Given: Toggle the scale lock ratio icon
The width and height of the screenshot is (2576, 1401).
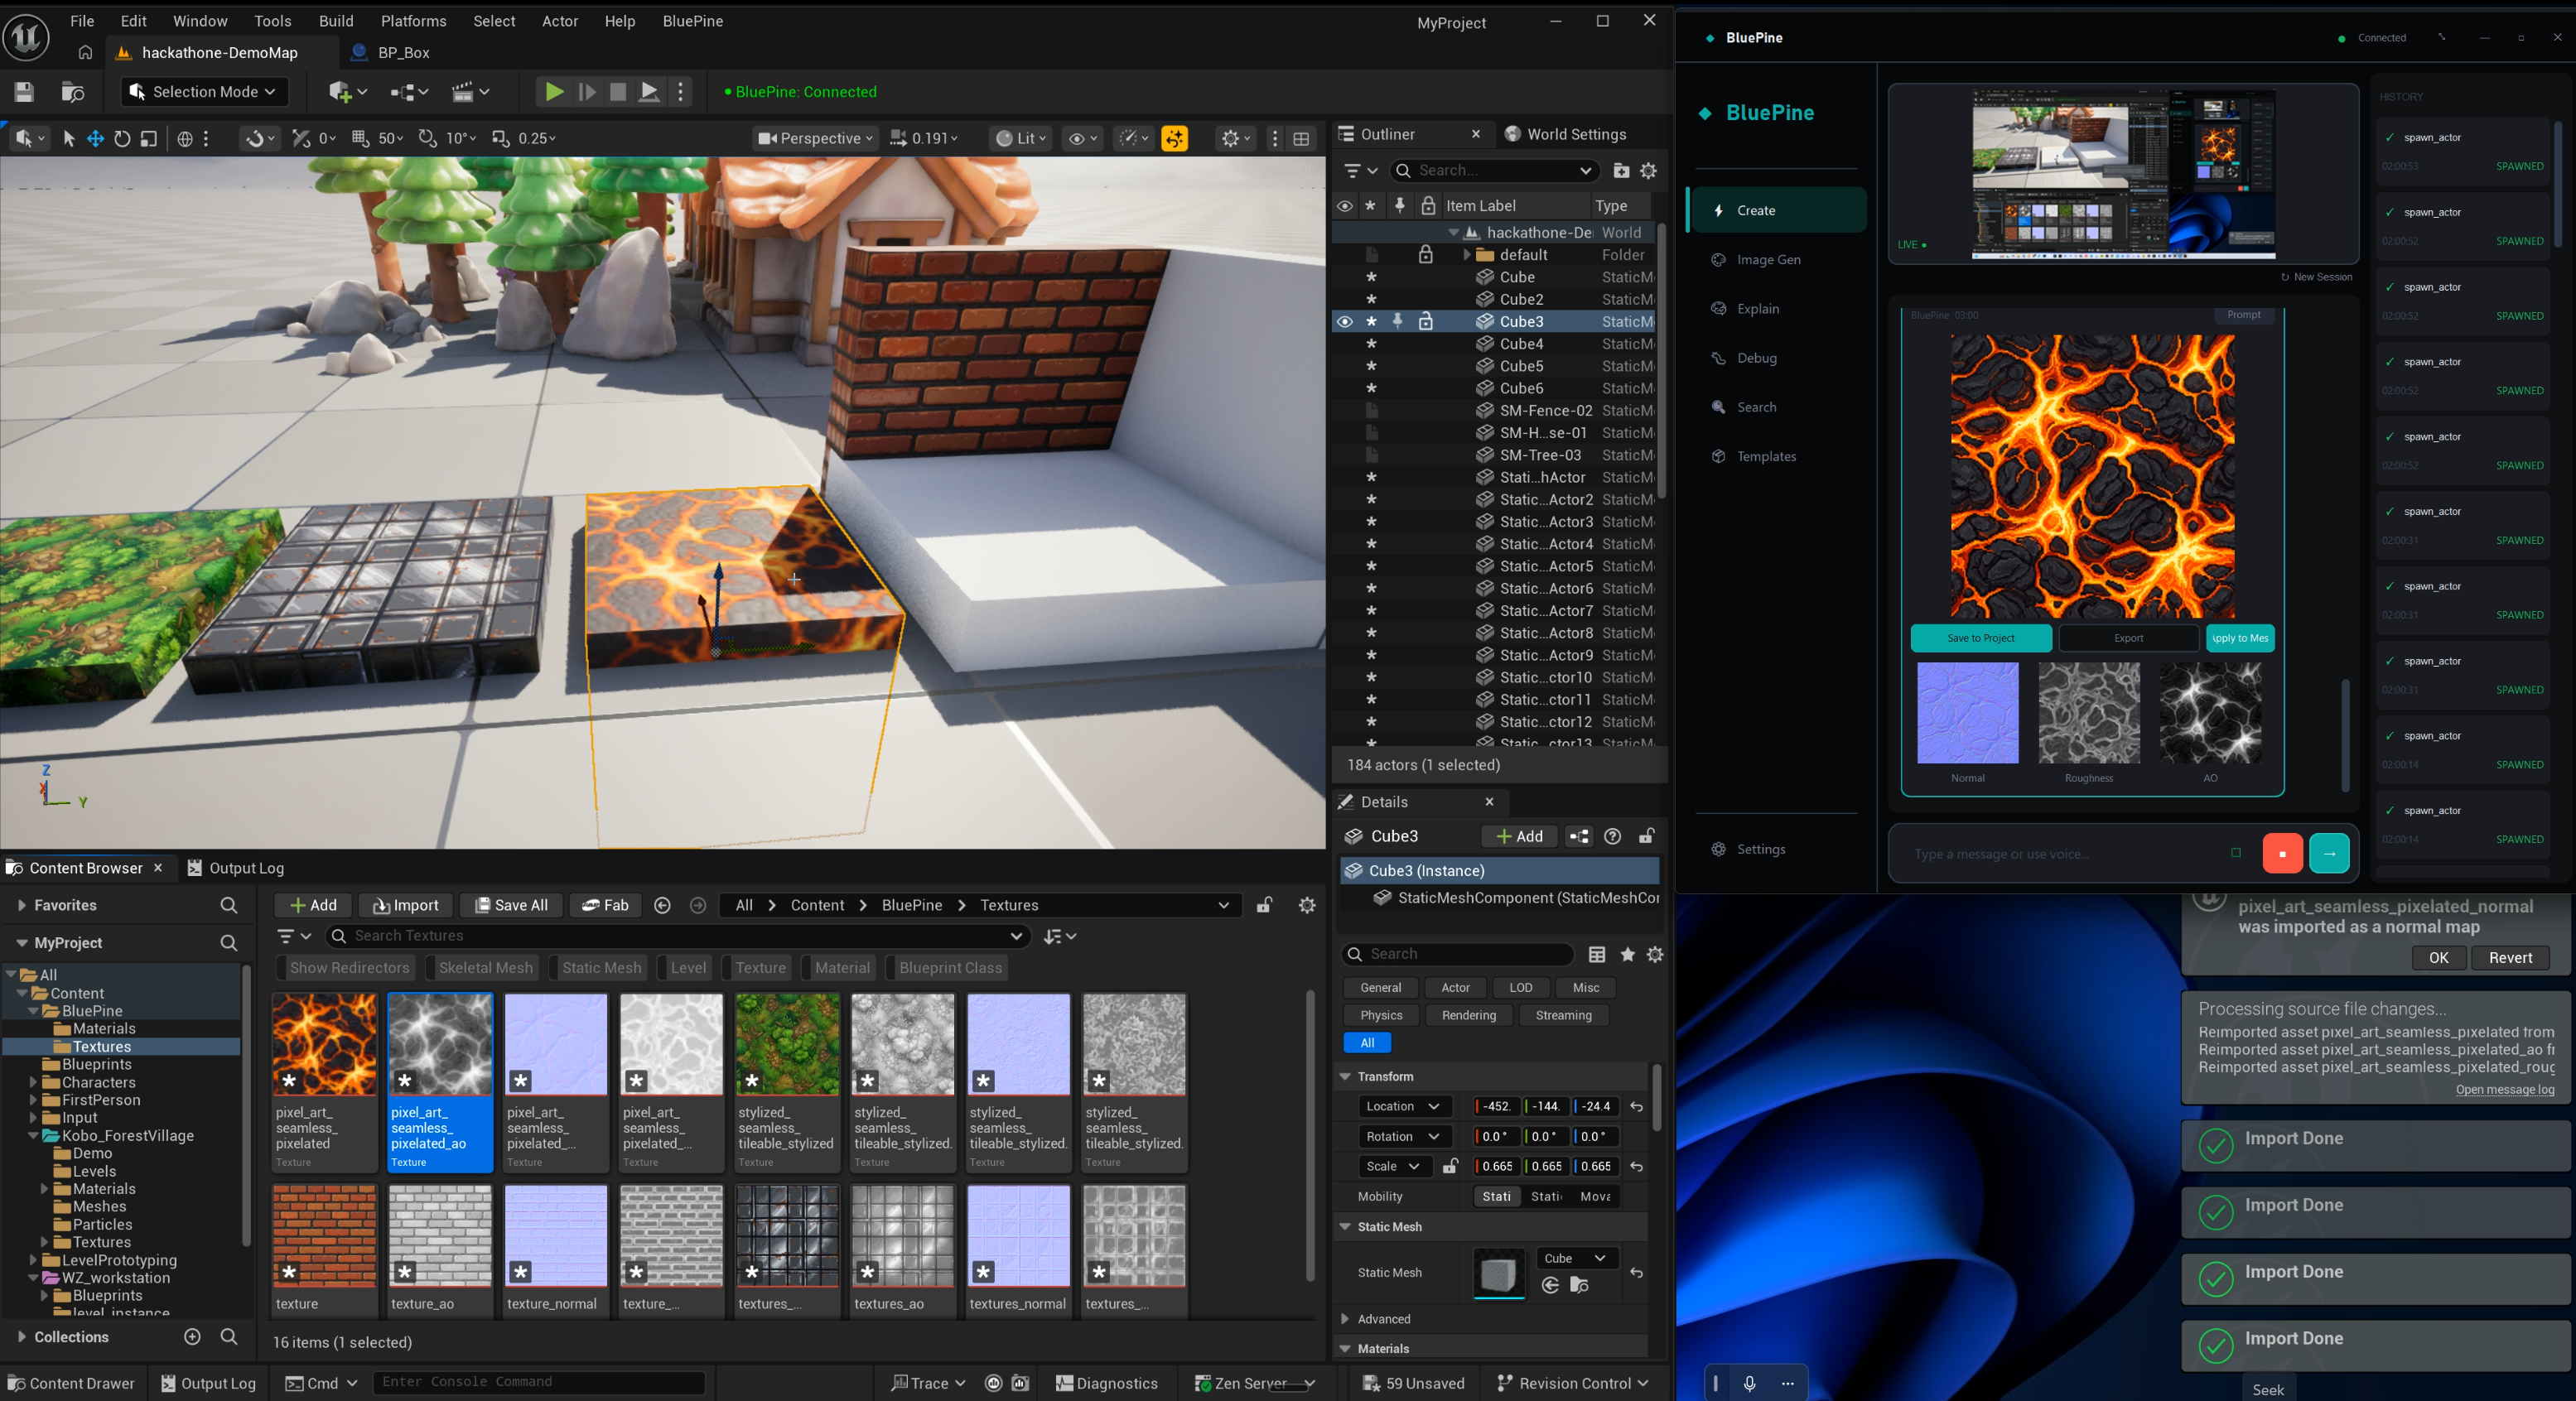Looking at the screenshot, I should pyautogui.click(x=1450, y=1166).
